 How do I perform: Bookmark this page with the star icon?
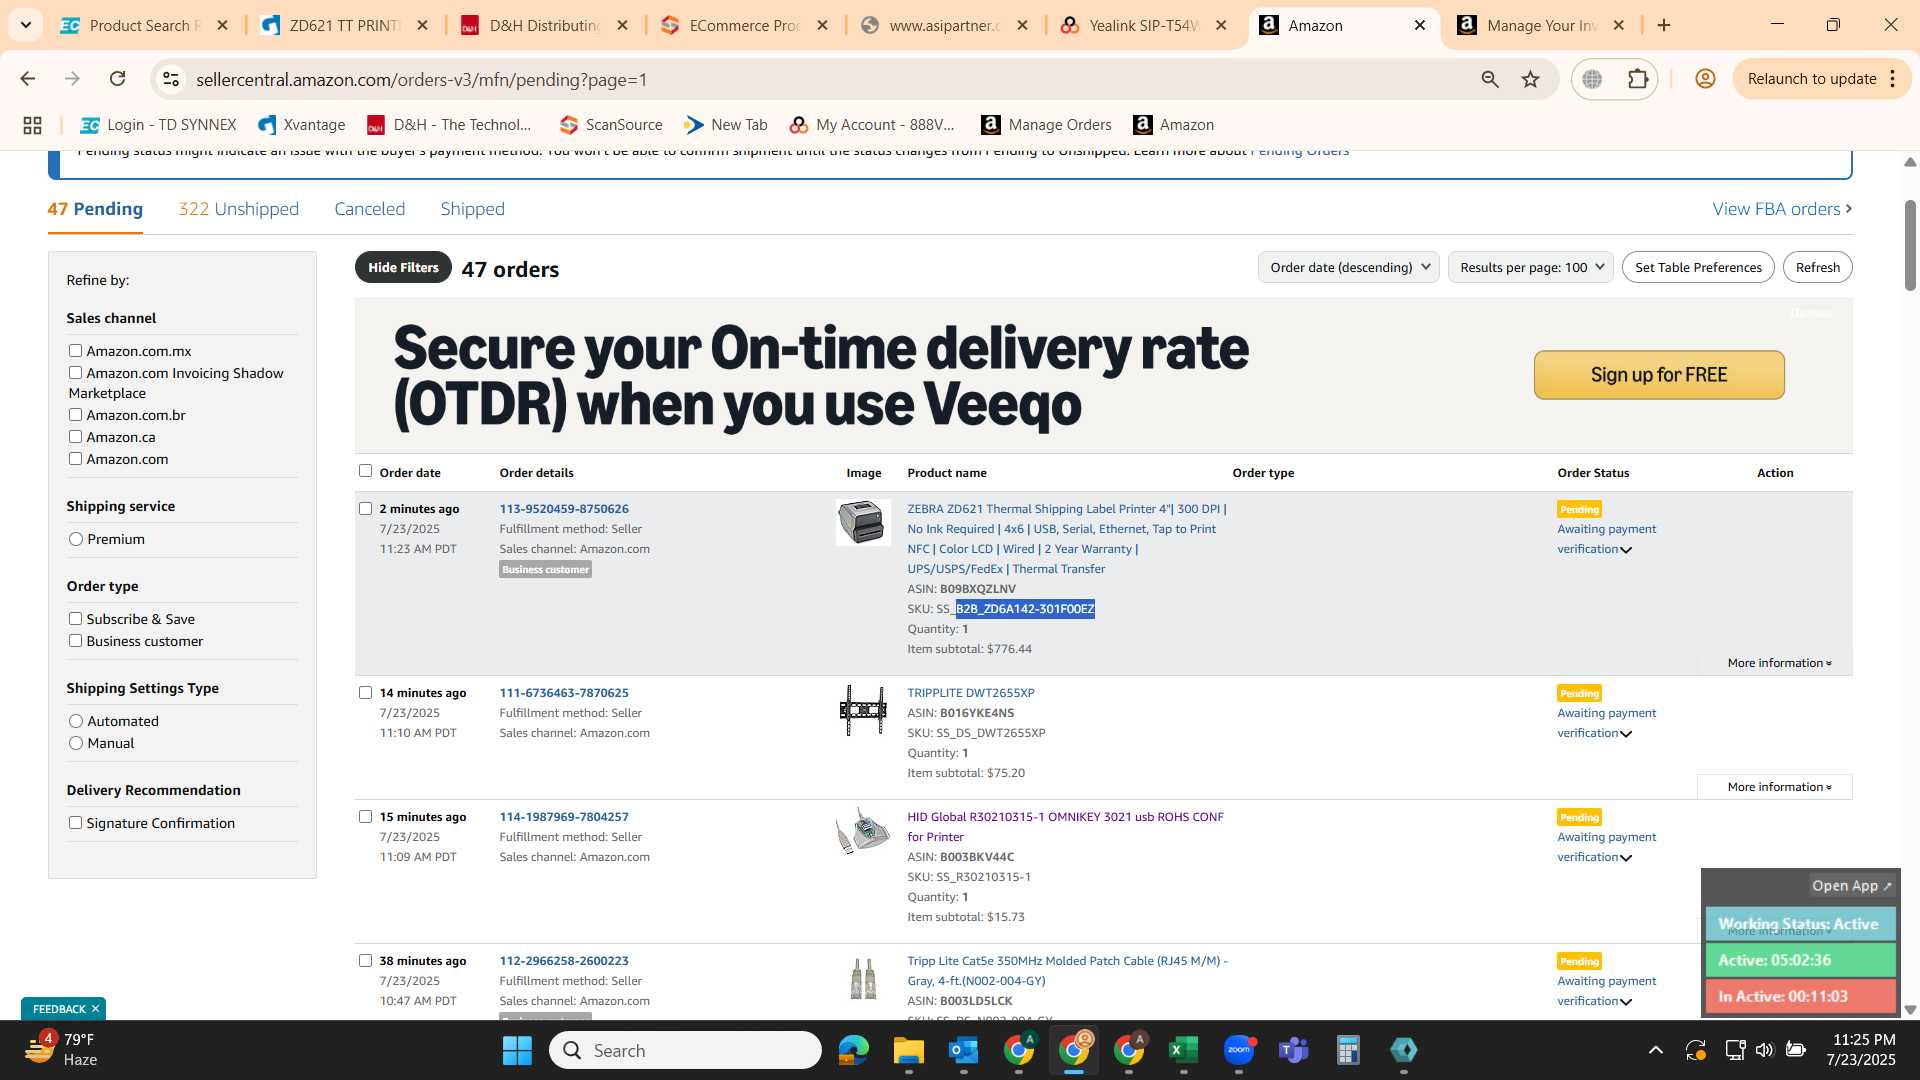point(1530,79)
